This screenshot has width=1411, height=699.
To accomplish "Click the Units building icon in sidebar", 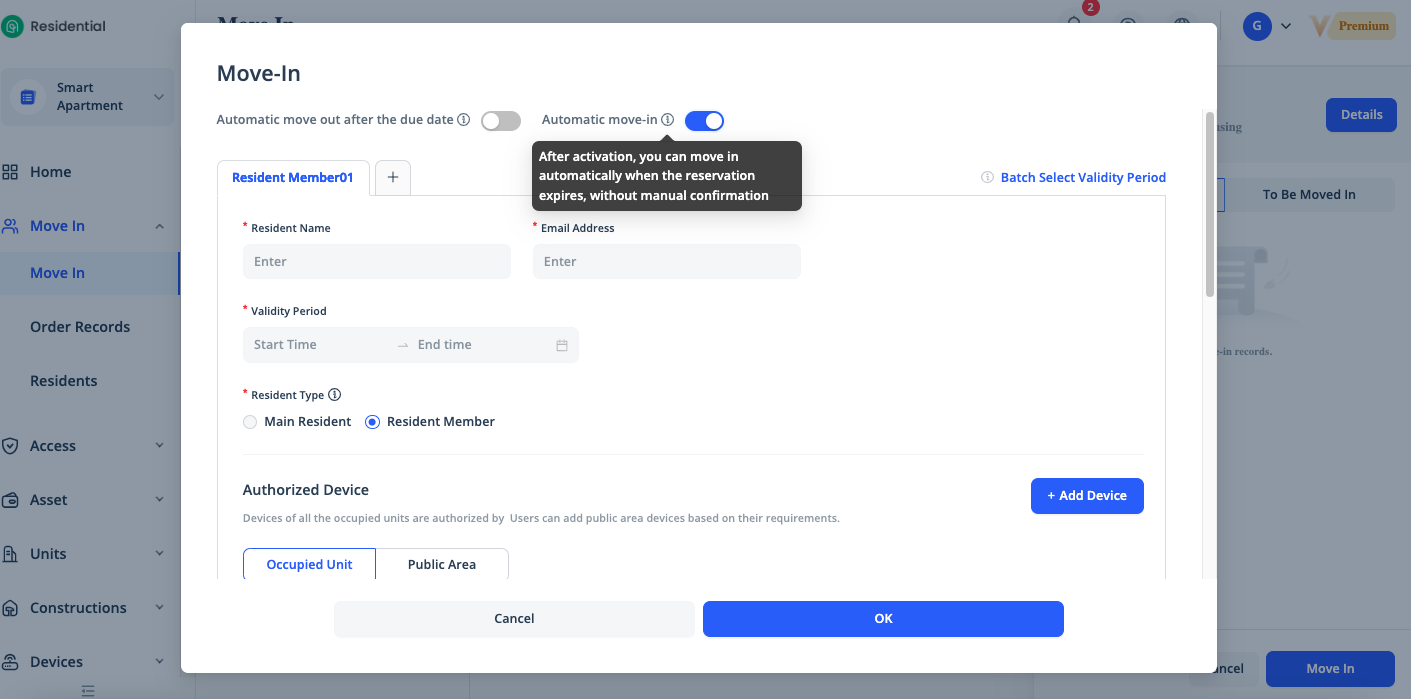I will (x=11, y=554).
